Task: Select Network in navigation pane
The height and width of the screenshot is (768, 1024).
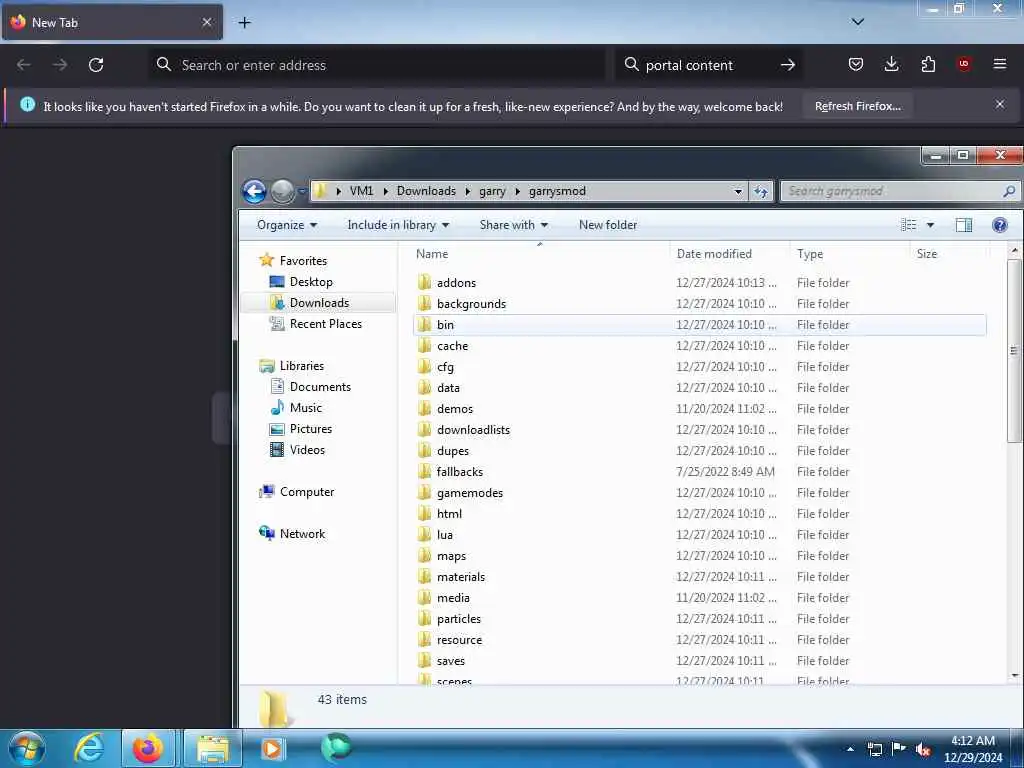Action: 302,534
